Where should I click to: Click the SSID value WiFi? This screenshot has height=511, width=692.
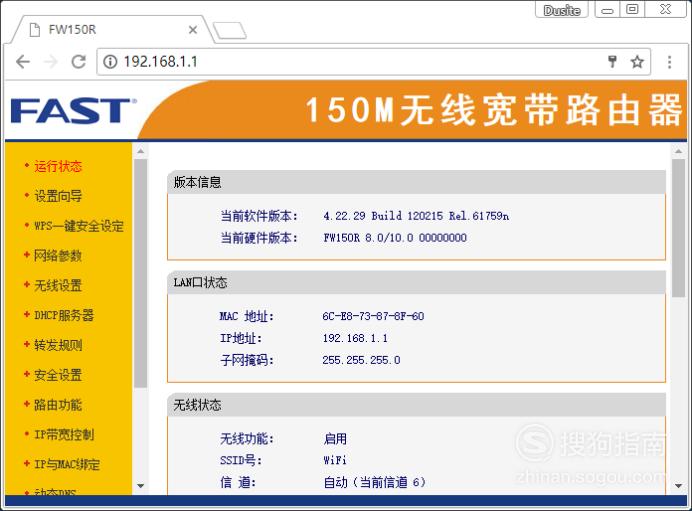[x=335, y=460]
